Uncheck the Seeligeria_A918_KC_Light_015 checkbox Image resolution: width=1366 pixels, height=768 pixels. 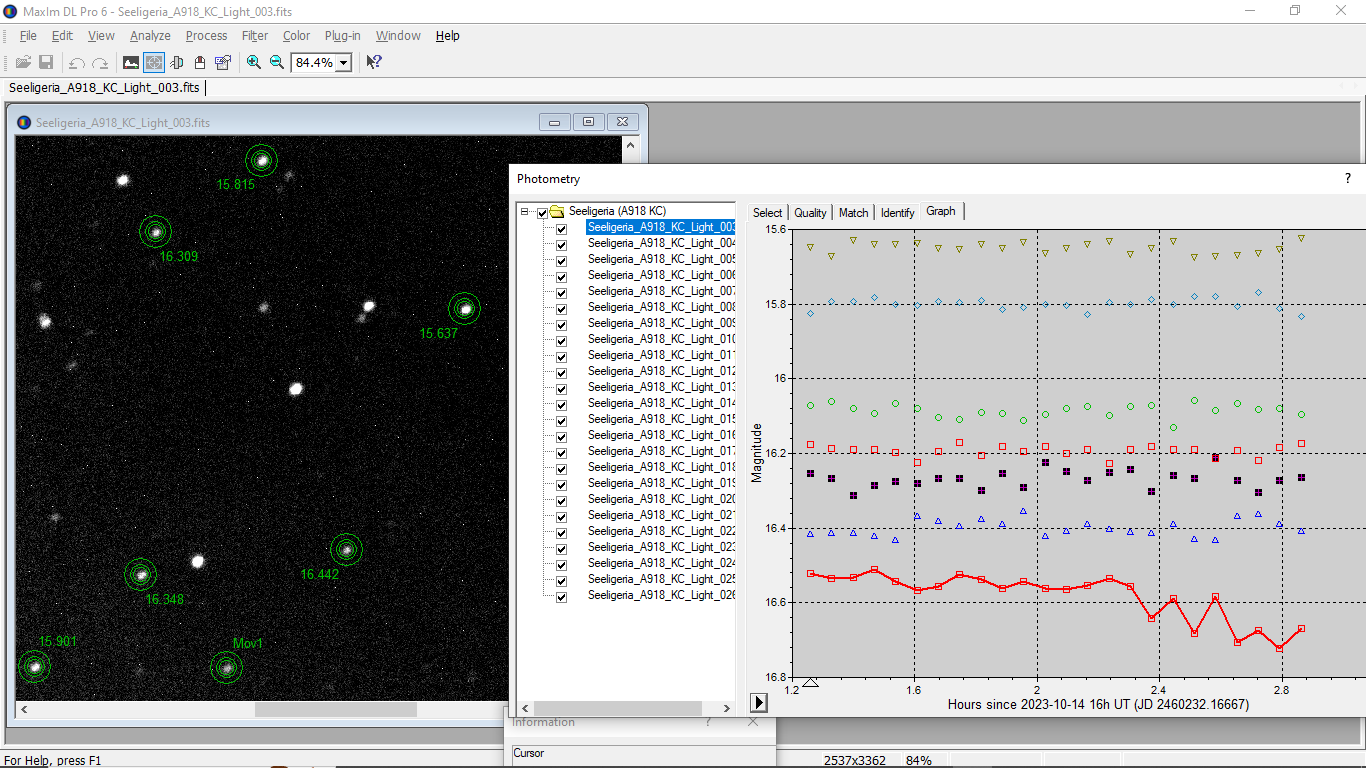[x=561, y=421]
